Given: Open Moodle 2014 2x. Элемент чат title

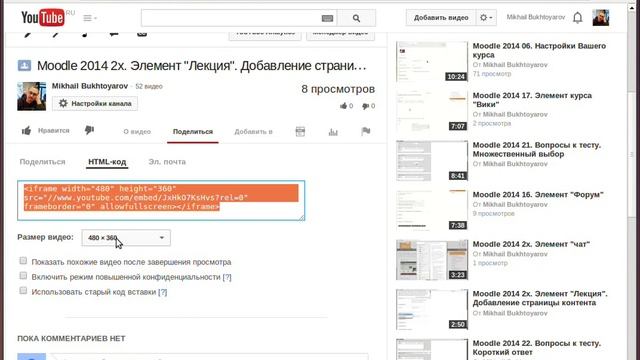Looking at the screenshot, I should point(531,244).
